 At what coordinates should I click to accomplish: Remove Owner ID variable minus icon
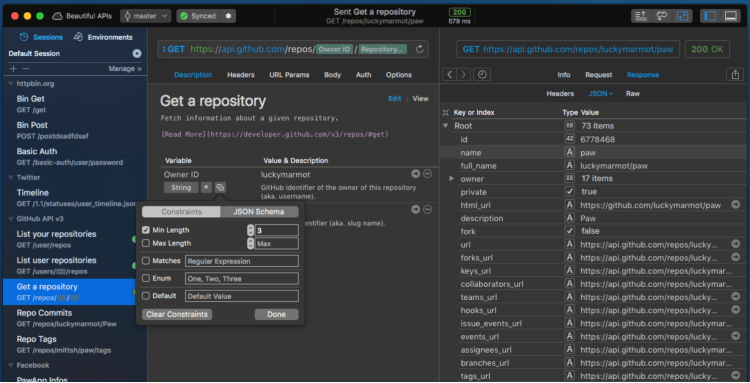pyautogui.click(x=428, y=174)
